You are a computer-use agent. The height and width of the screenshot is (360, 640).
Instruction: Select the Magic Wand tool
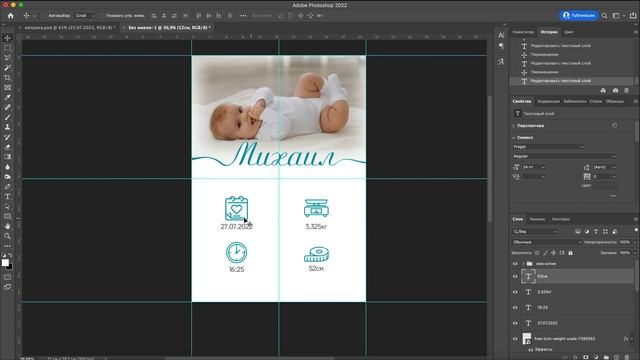pos(7,67)
